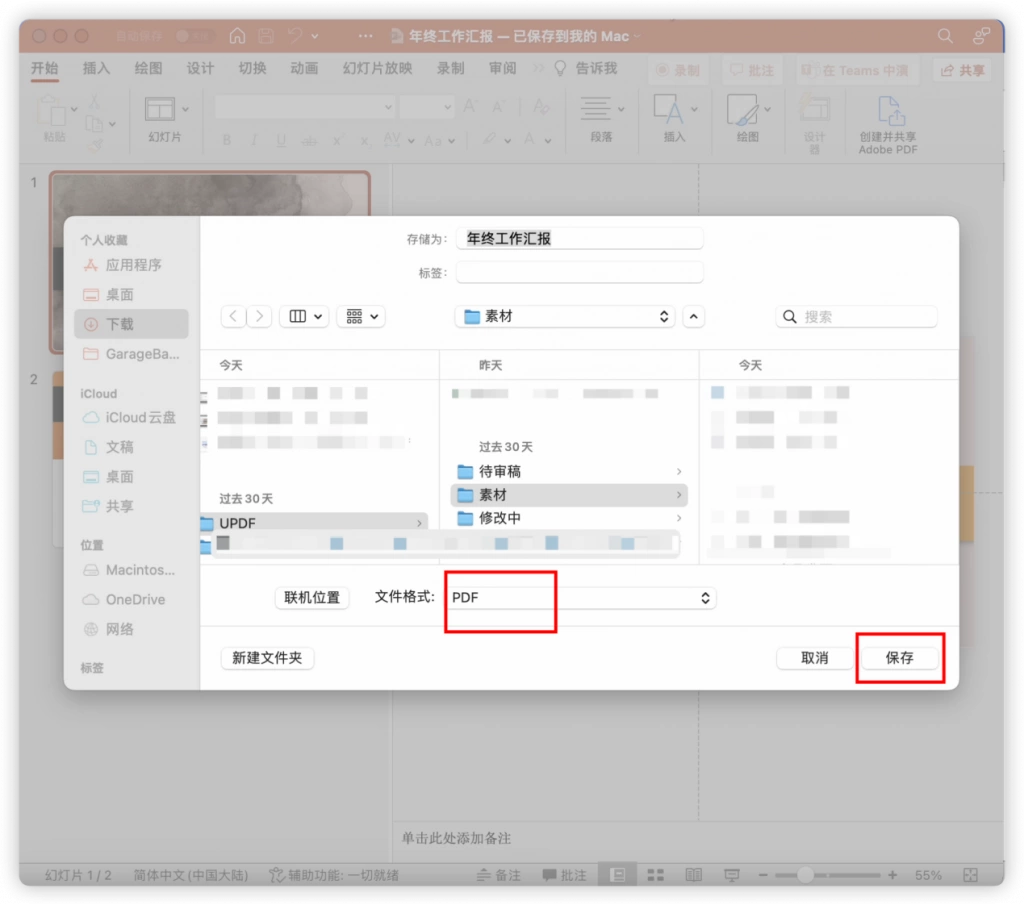Open the 素材 folder location popup
Screen dimensions: 1024x905
click(x=566, y=317)
